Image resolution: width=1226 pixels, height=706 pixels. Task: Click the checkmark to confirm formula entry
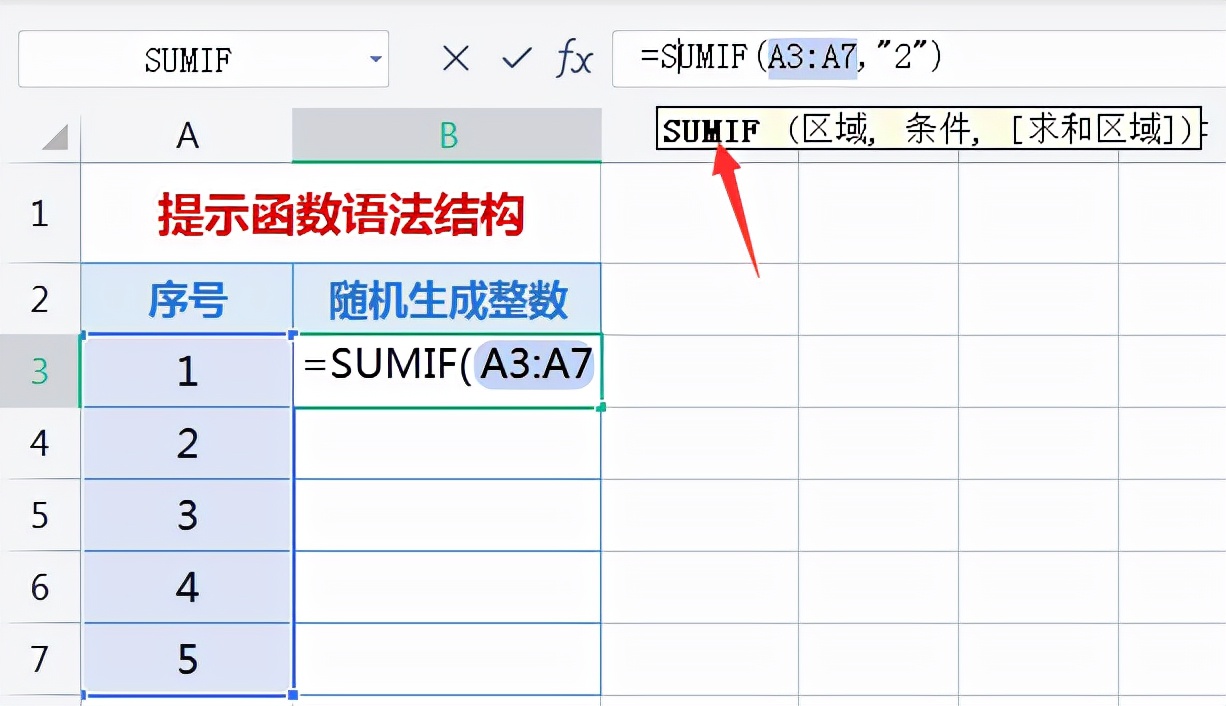pyautogui.click(x=514, y=59)
